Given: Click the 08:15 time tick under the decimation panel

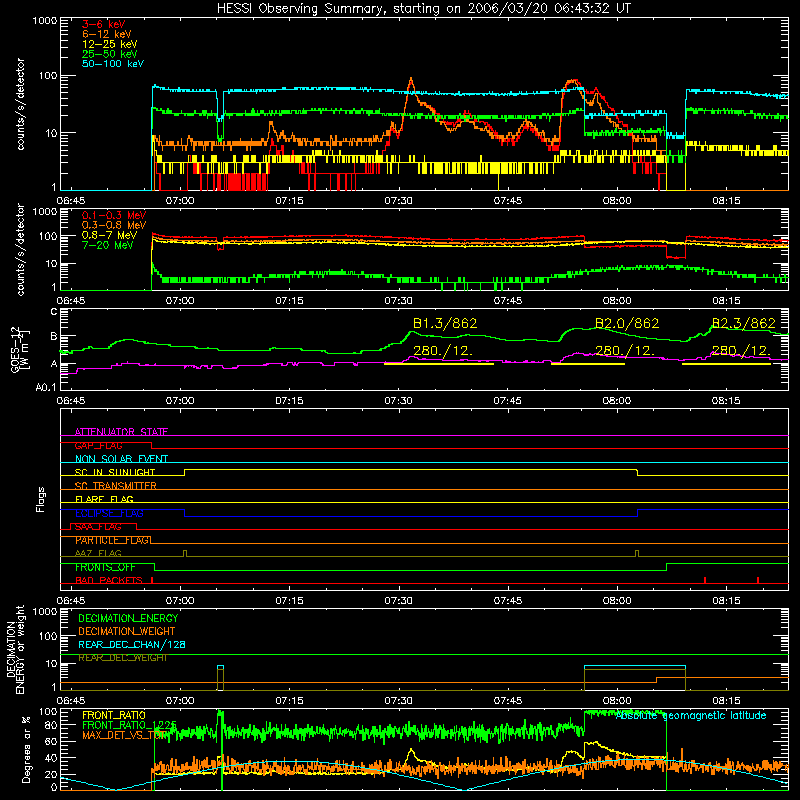Looking at the screenshot, I should [x=726, y=701].
